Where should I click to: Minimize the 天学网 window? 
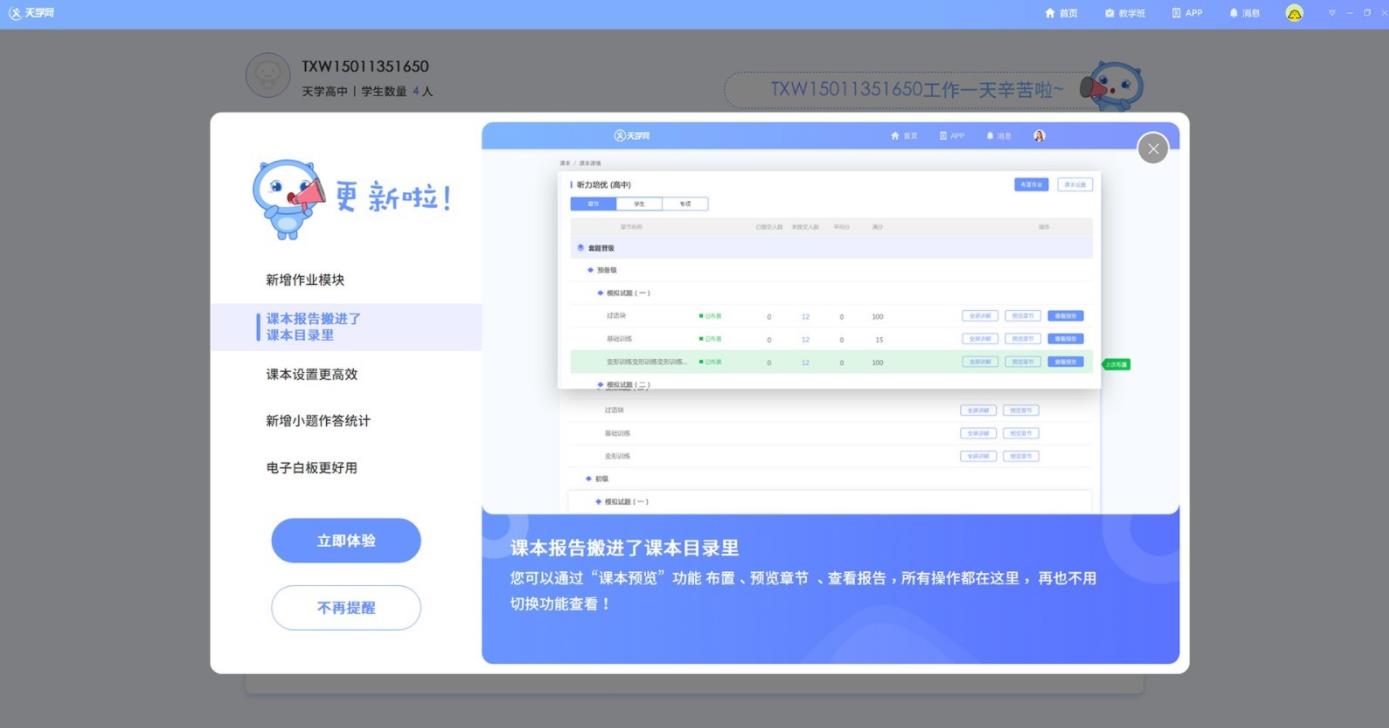click(1350, 13)
